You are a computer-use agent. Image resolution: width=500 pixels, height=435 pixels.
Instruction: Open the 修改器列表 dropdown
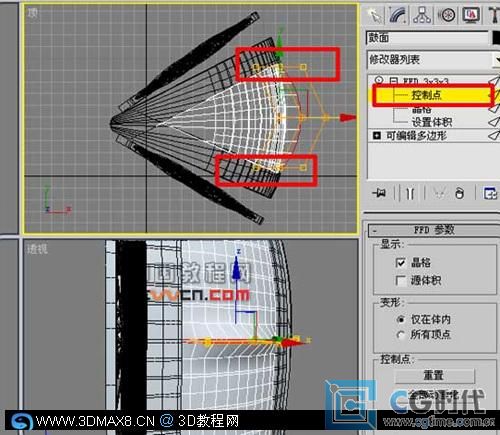tap(433, 60)
